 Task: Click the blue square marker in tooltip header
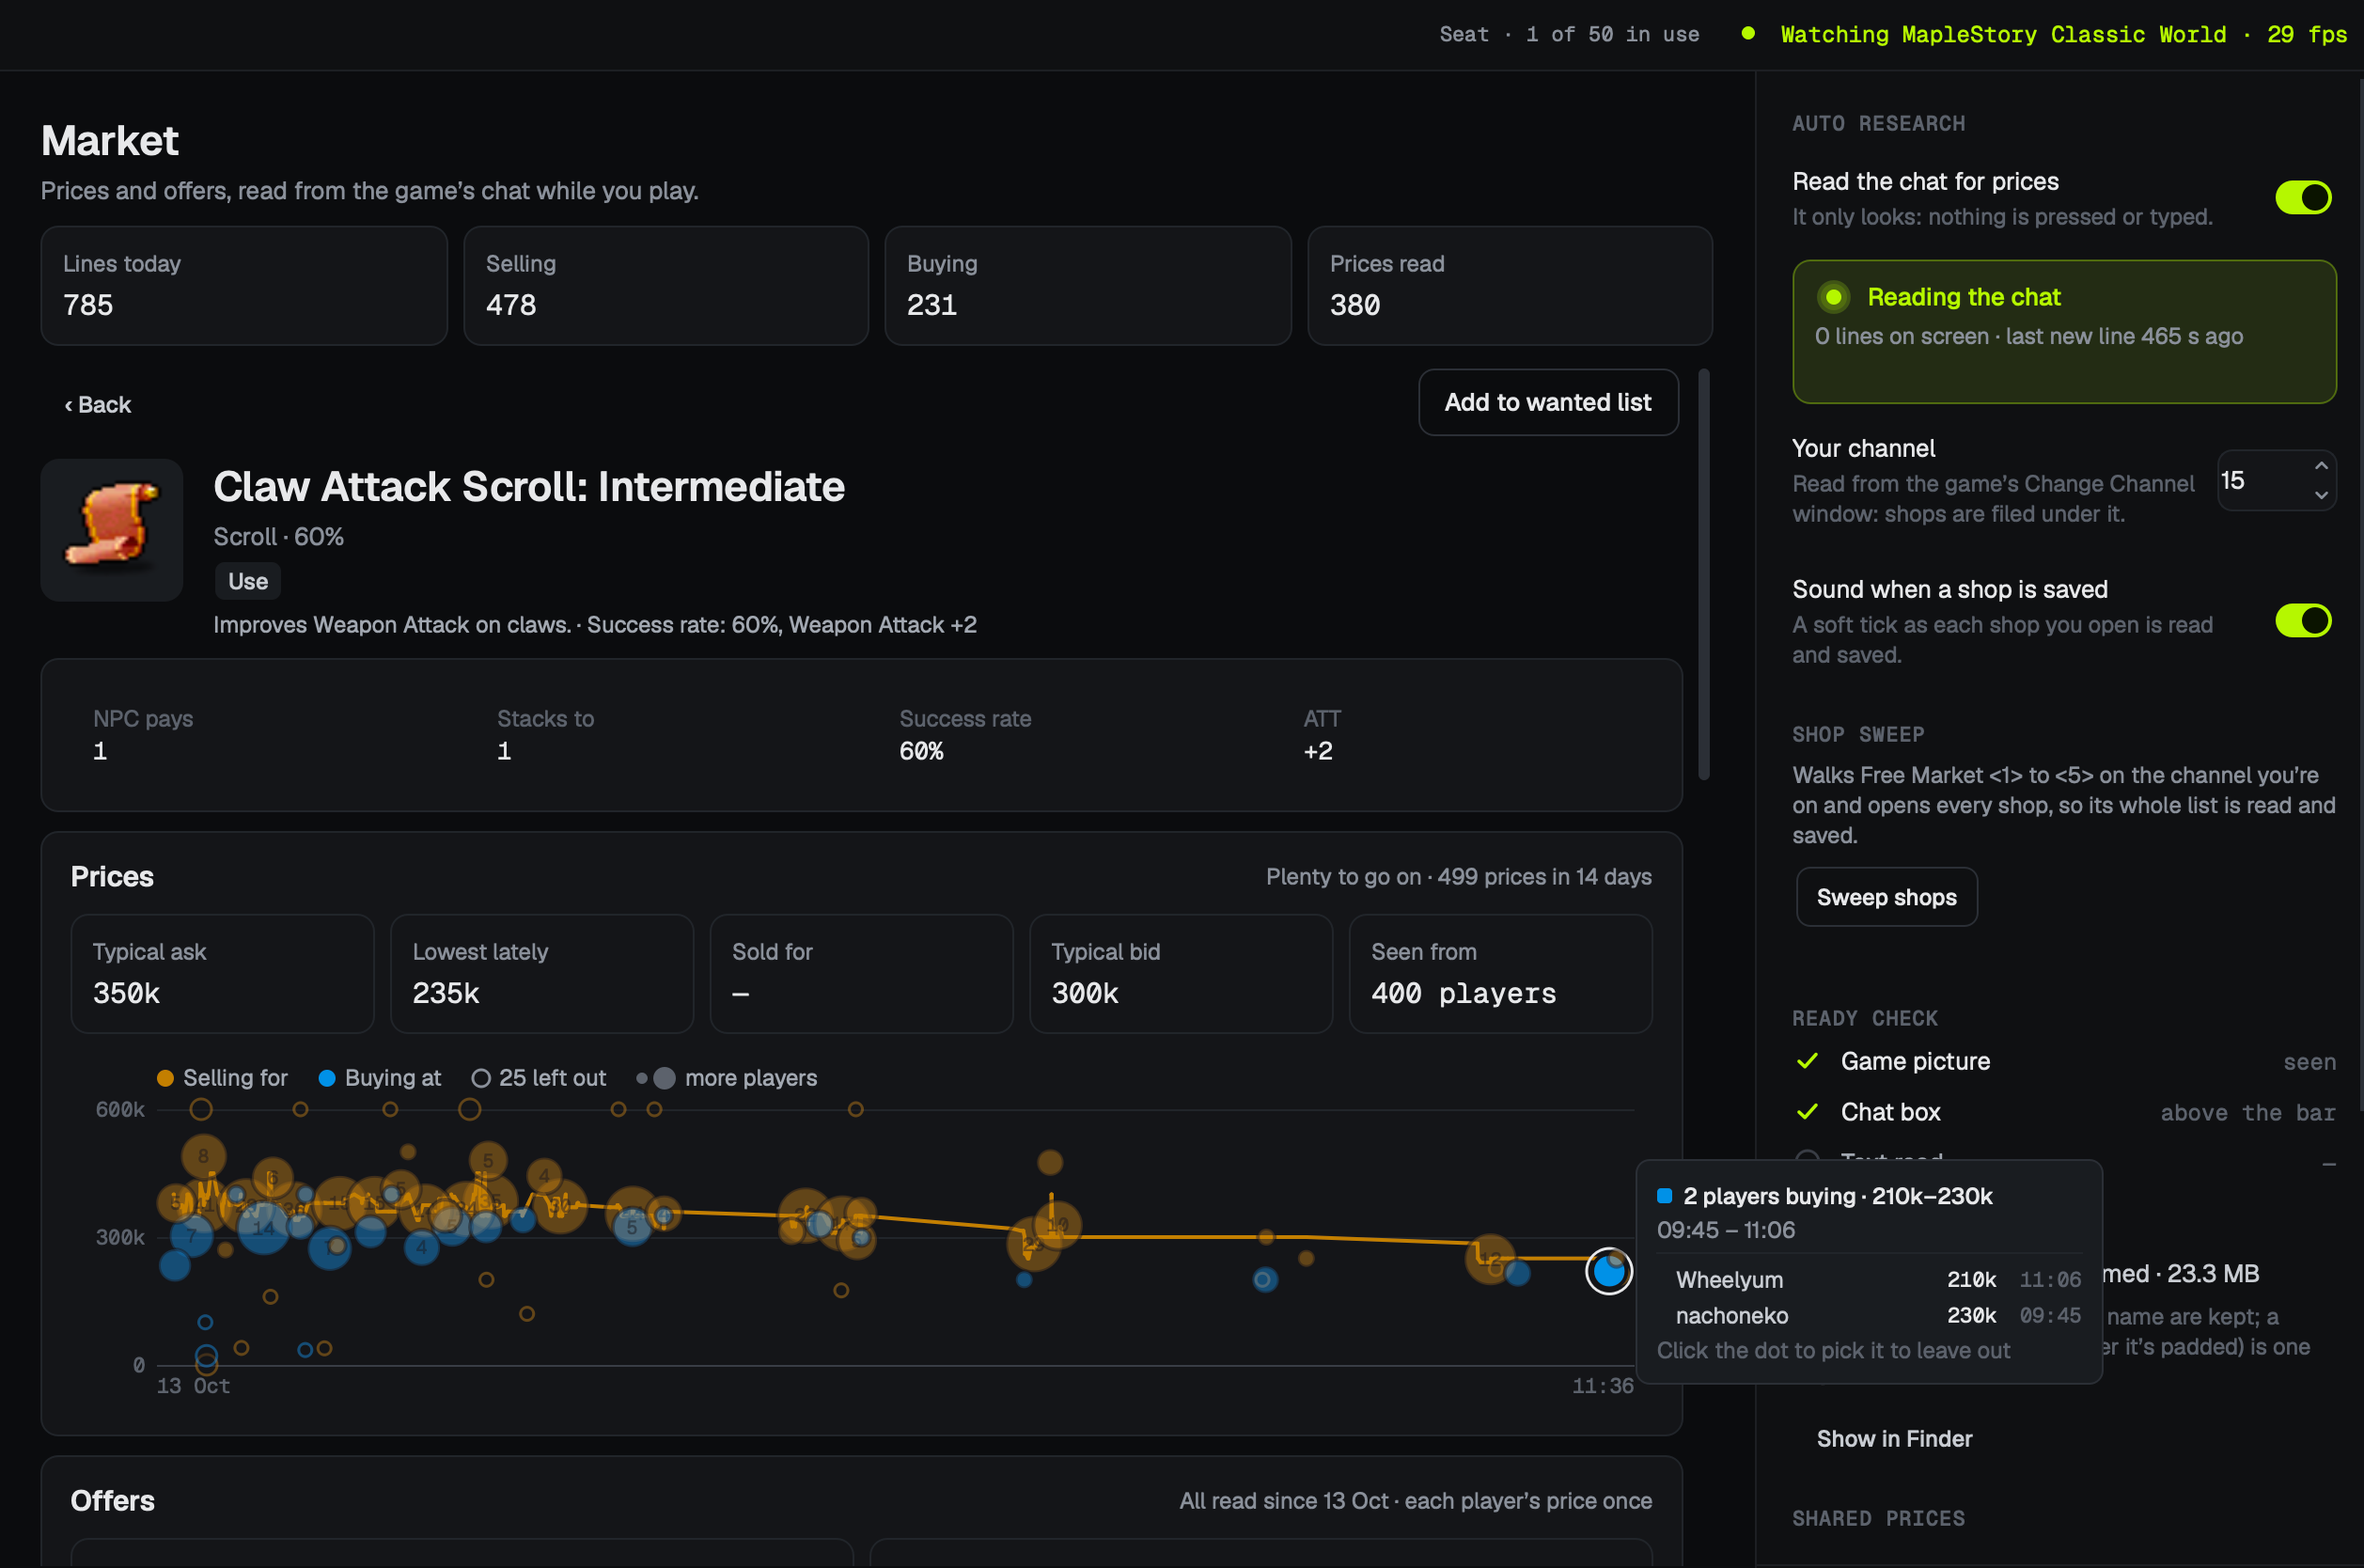[1664, 1196]
